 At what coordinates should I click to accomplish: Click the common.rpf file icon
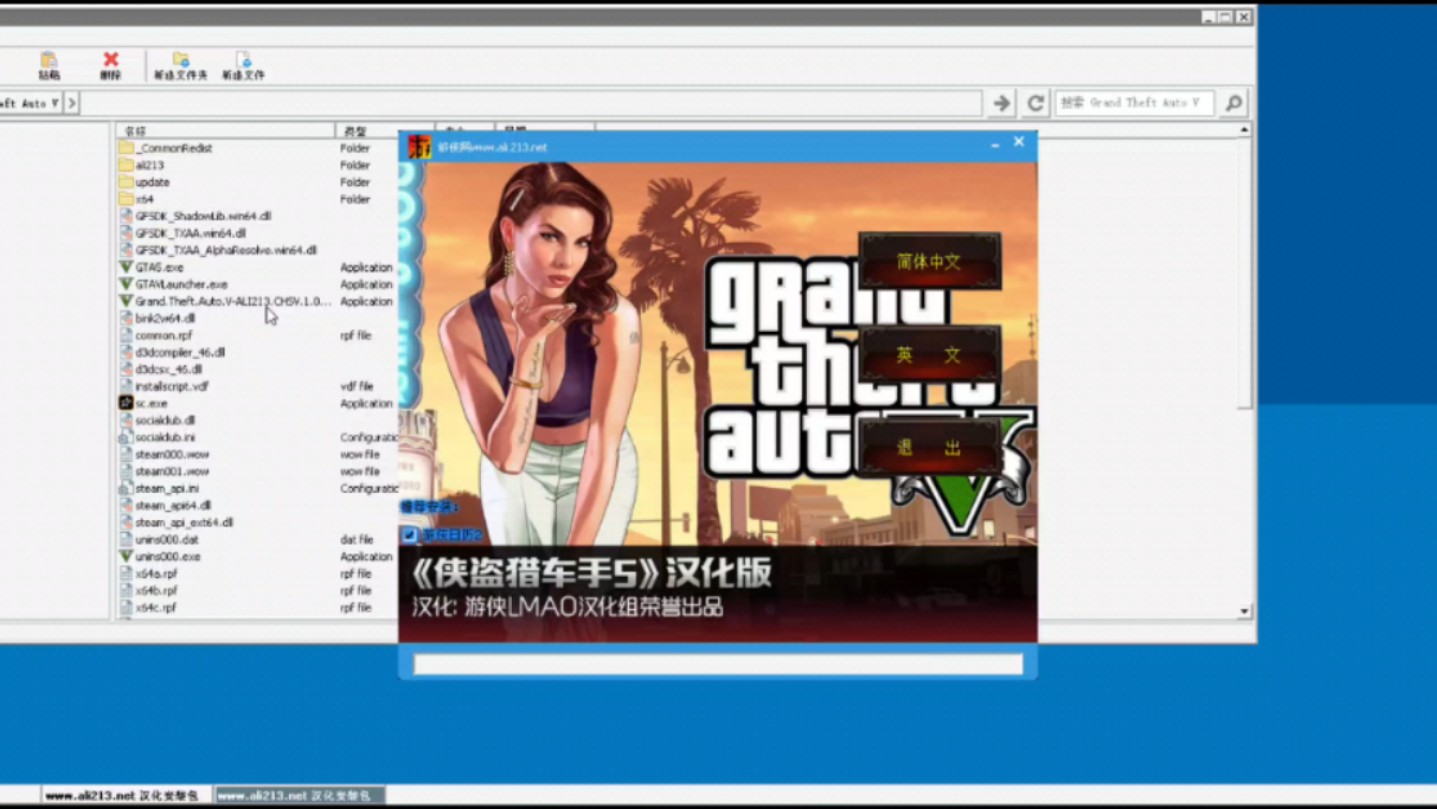(x=126, y=335)
